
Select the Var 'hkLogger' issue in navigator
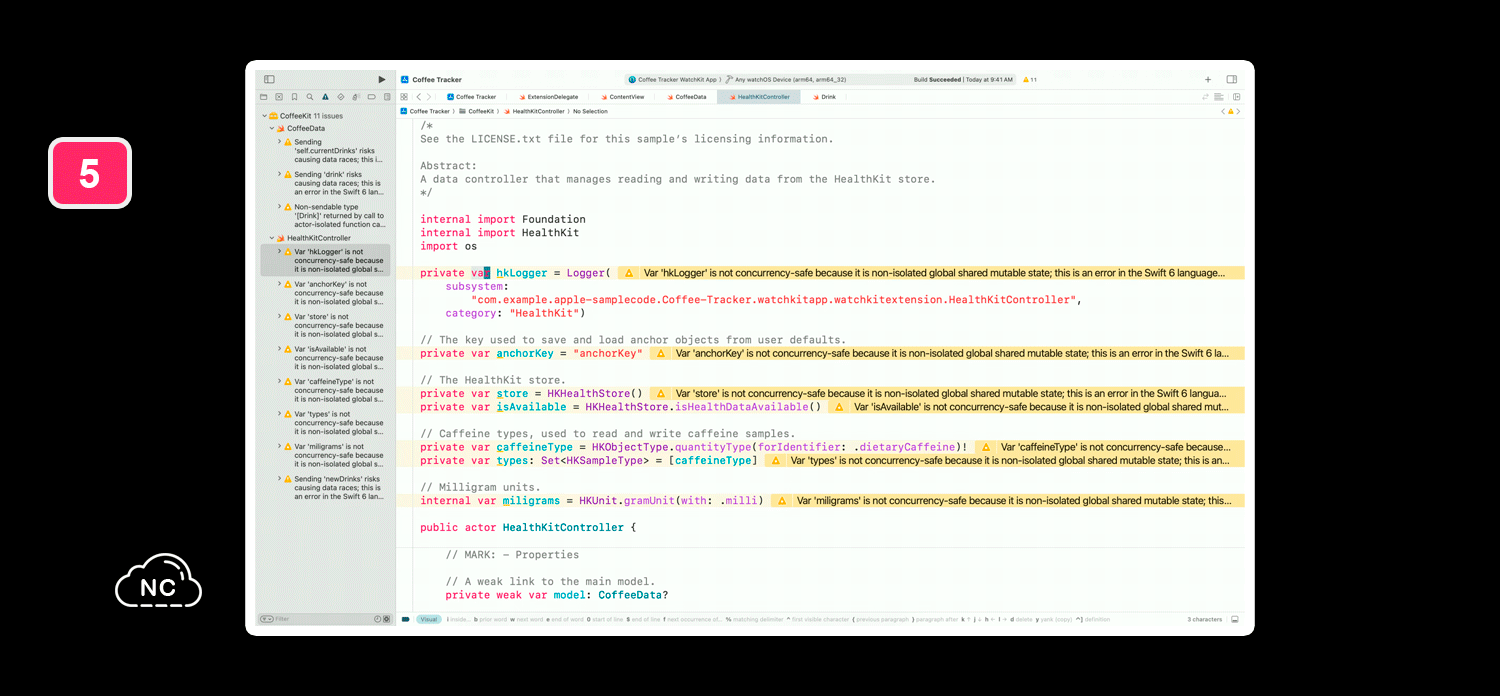(x=326, y=260)
